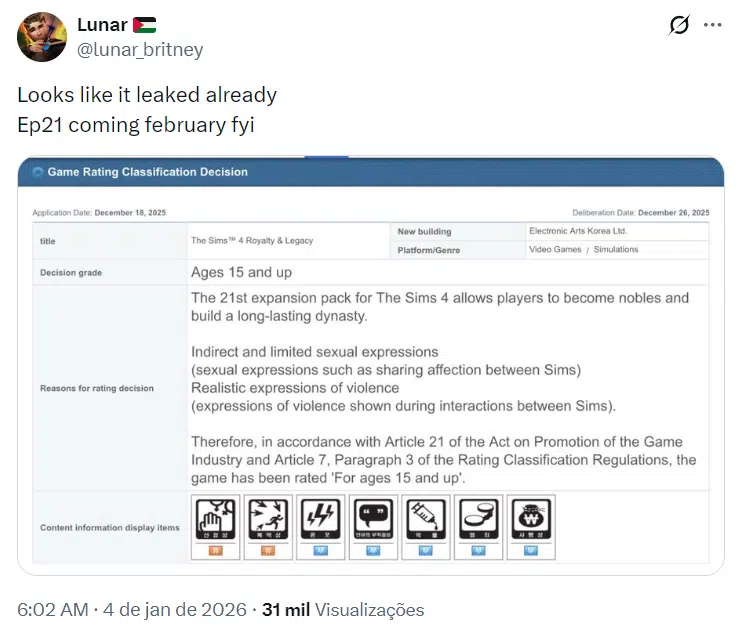The image size is (736, 639).
Task: Click Lunar's profile avatar
Action: pyautogui.click(x=42, y=37)
